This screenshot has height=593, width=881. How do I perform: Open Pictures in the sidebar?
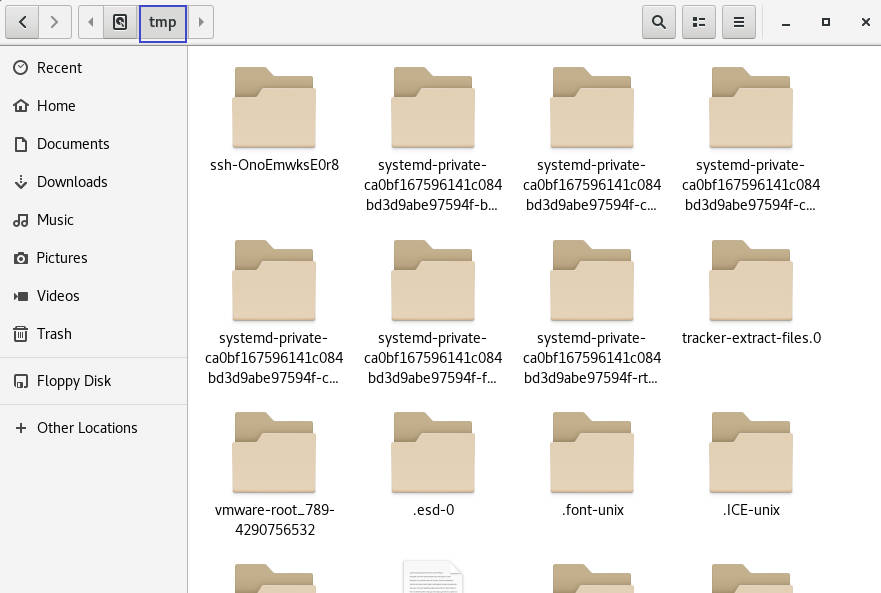click(x=94, y=258)
